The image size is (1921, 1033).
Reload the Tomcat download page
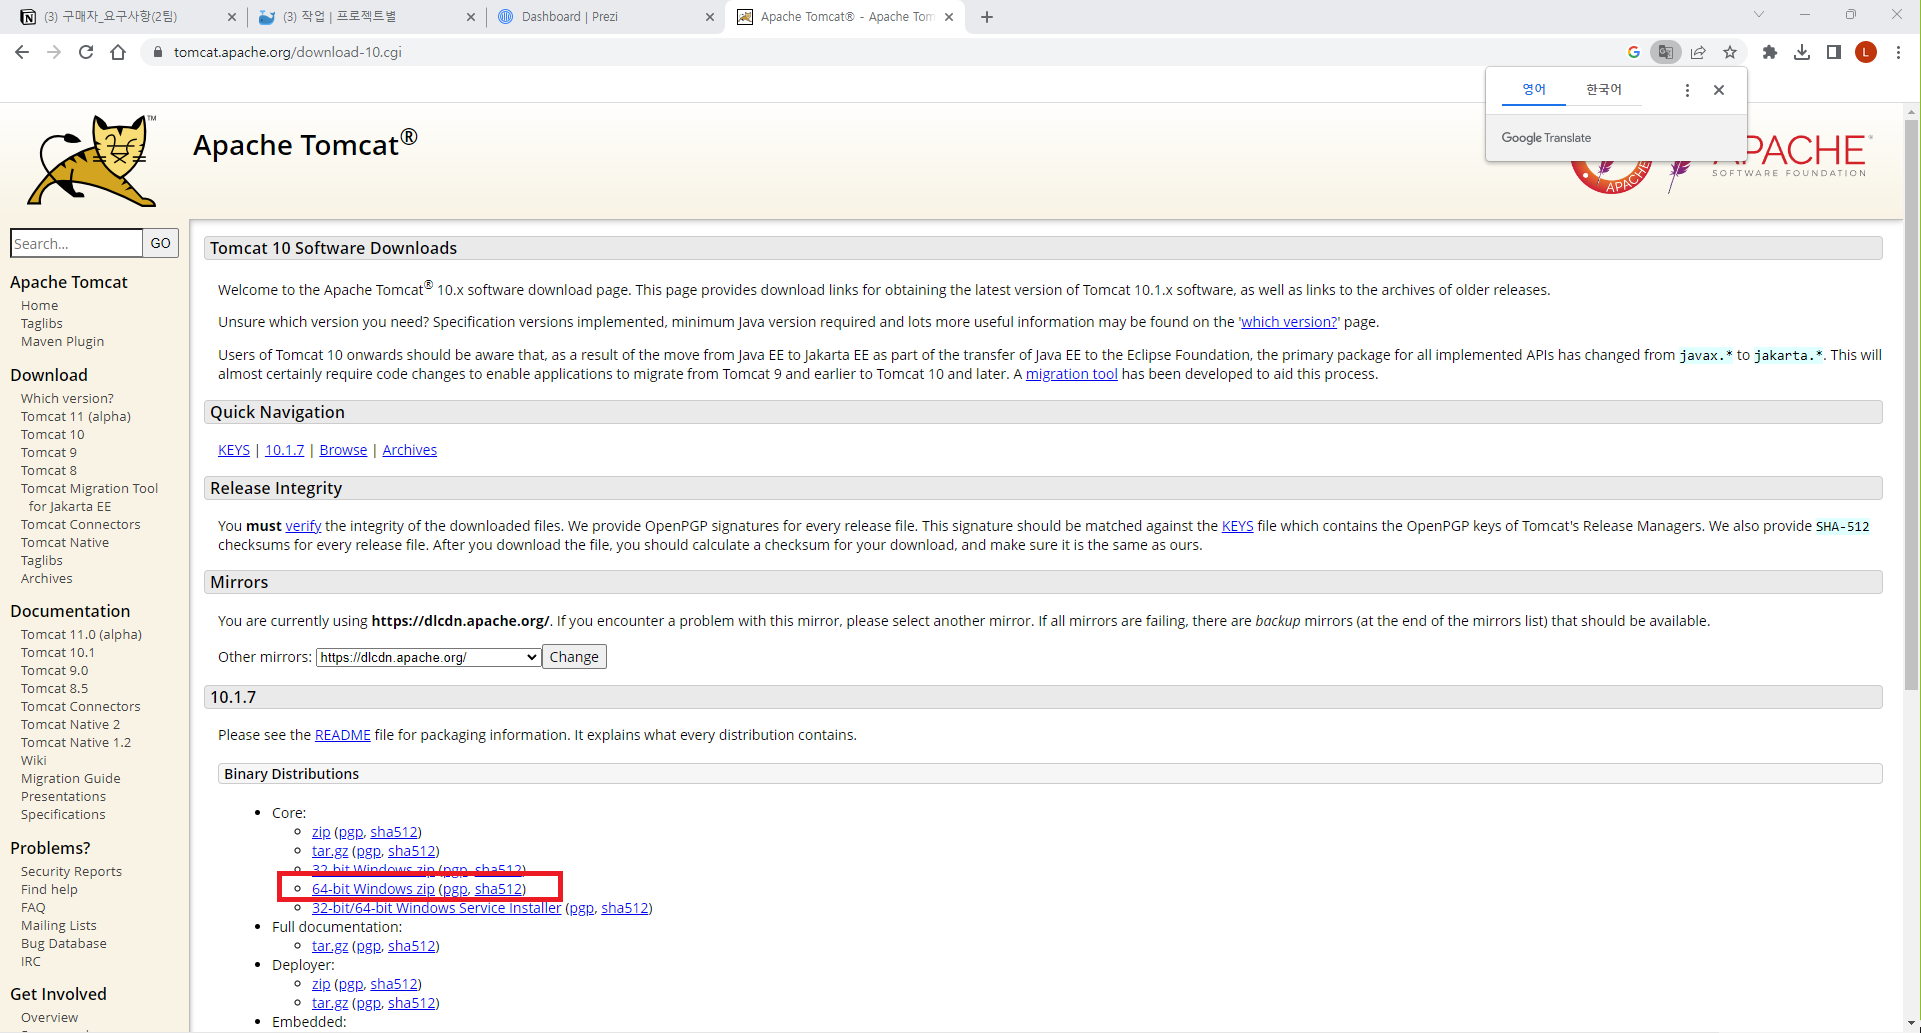click(86, 52)
